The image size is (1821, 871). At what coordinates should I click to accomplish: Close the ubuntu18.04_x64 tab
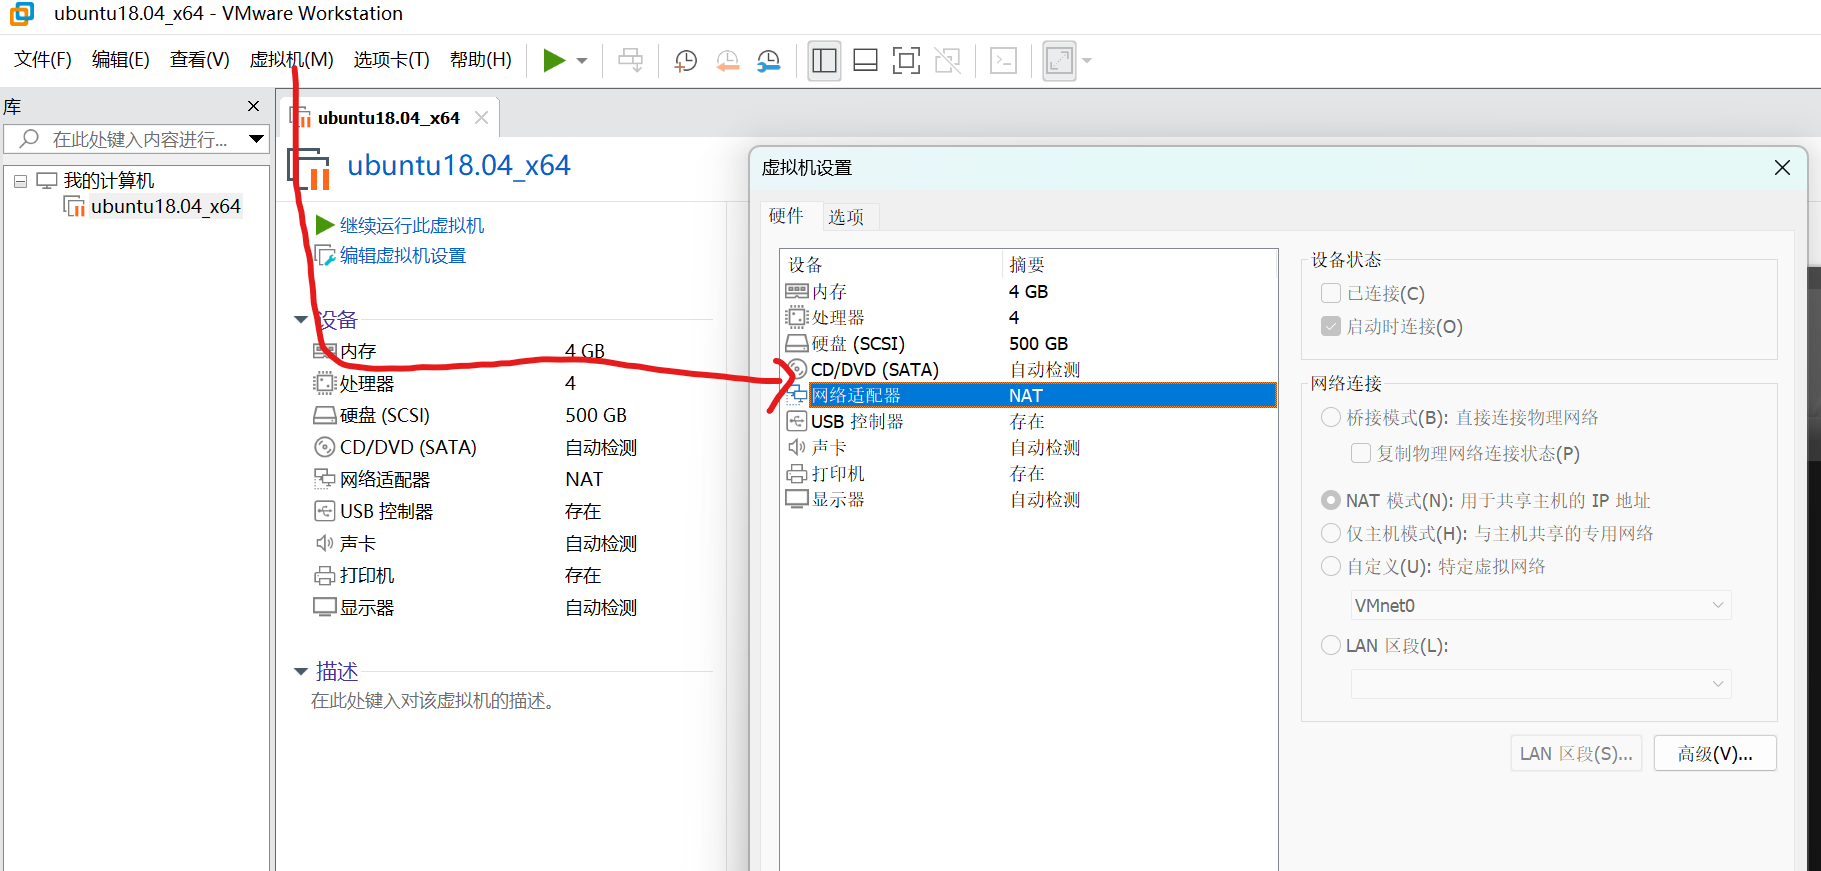(481, 118)
